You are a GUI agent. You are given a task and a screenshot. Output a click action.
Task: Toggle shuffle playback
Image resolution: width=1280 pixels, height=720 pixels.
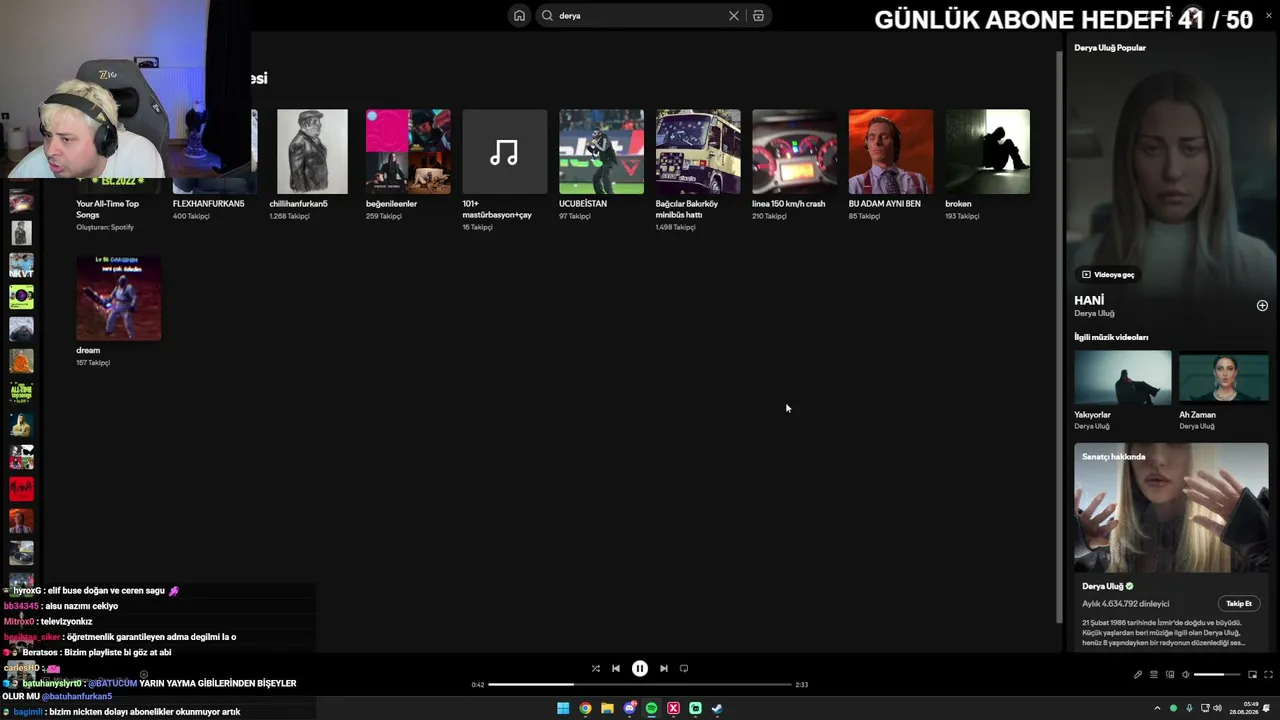tap(596, 669)
